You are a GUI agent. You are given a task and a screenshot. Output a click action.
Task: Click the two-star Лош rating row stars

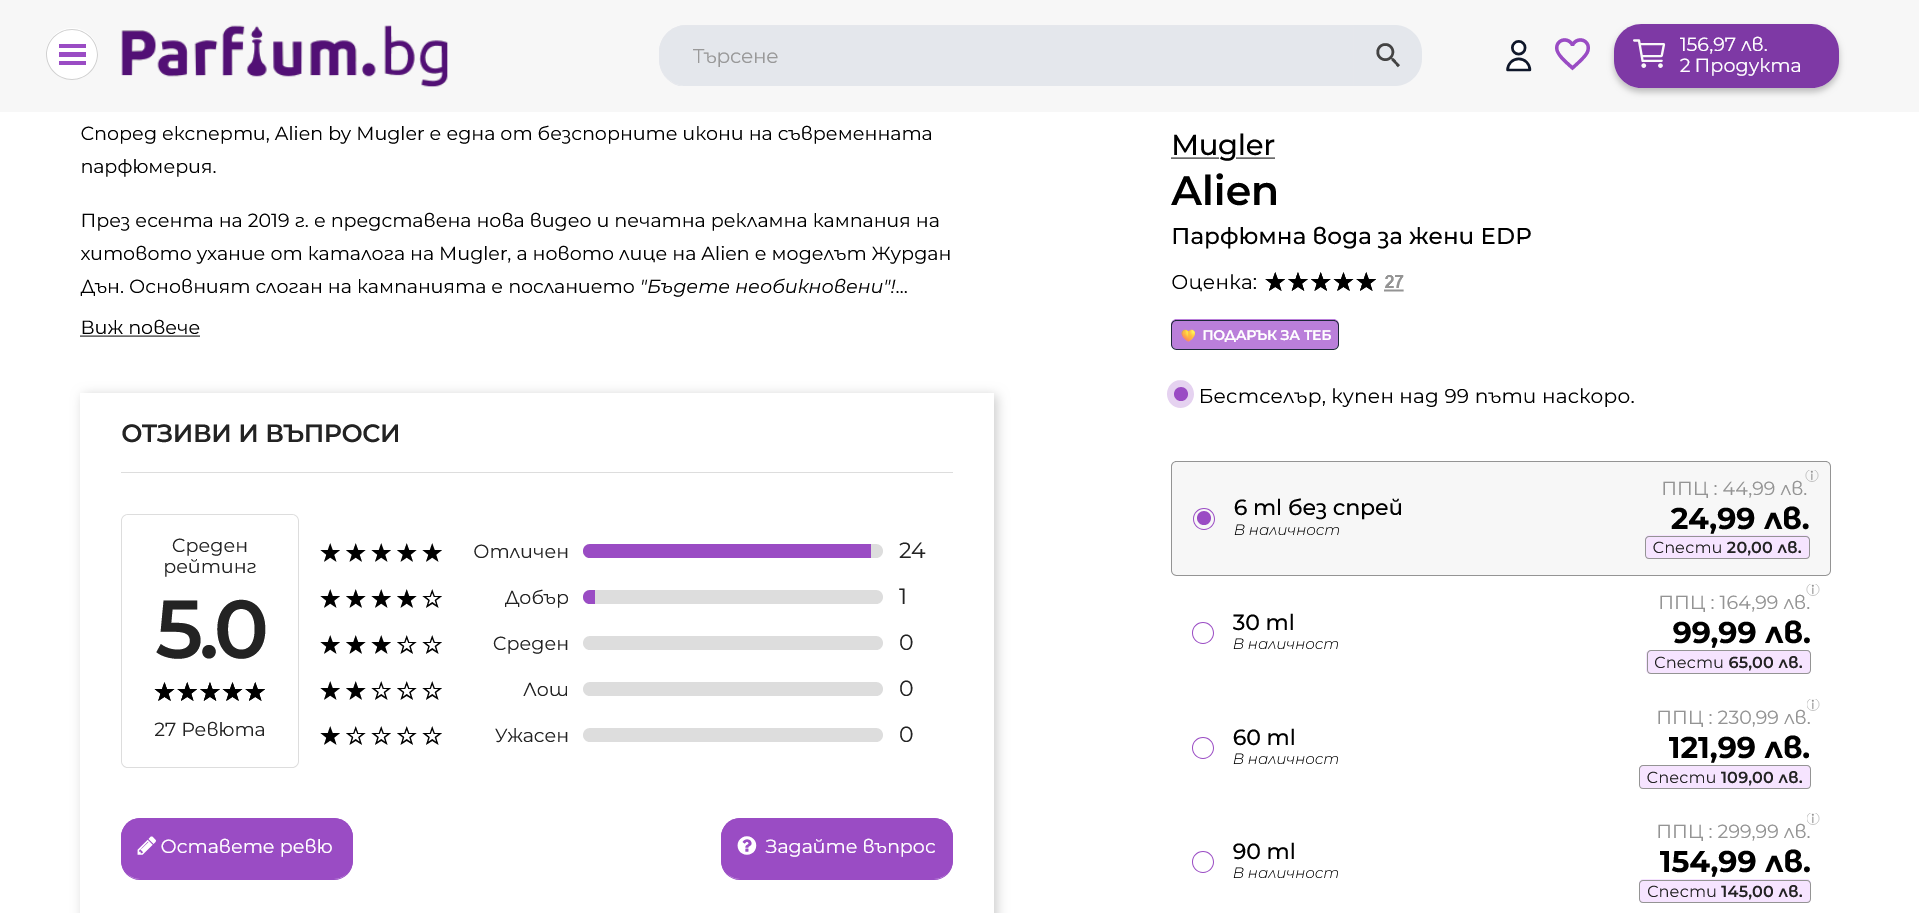pos(381,691)
